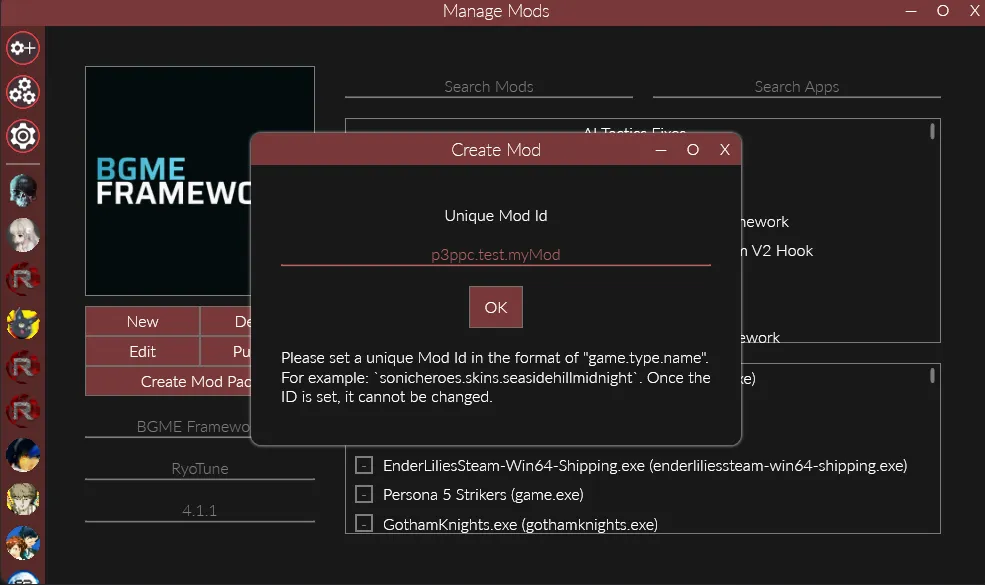Click the button starting with "Pu" beside Edit
This screenshot has height=585, width=985.
coord(226,352)
